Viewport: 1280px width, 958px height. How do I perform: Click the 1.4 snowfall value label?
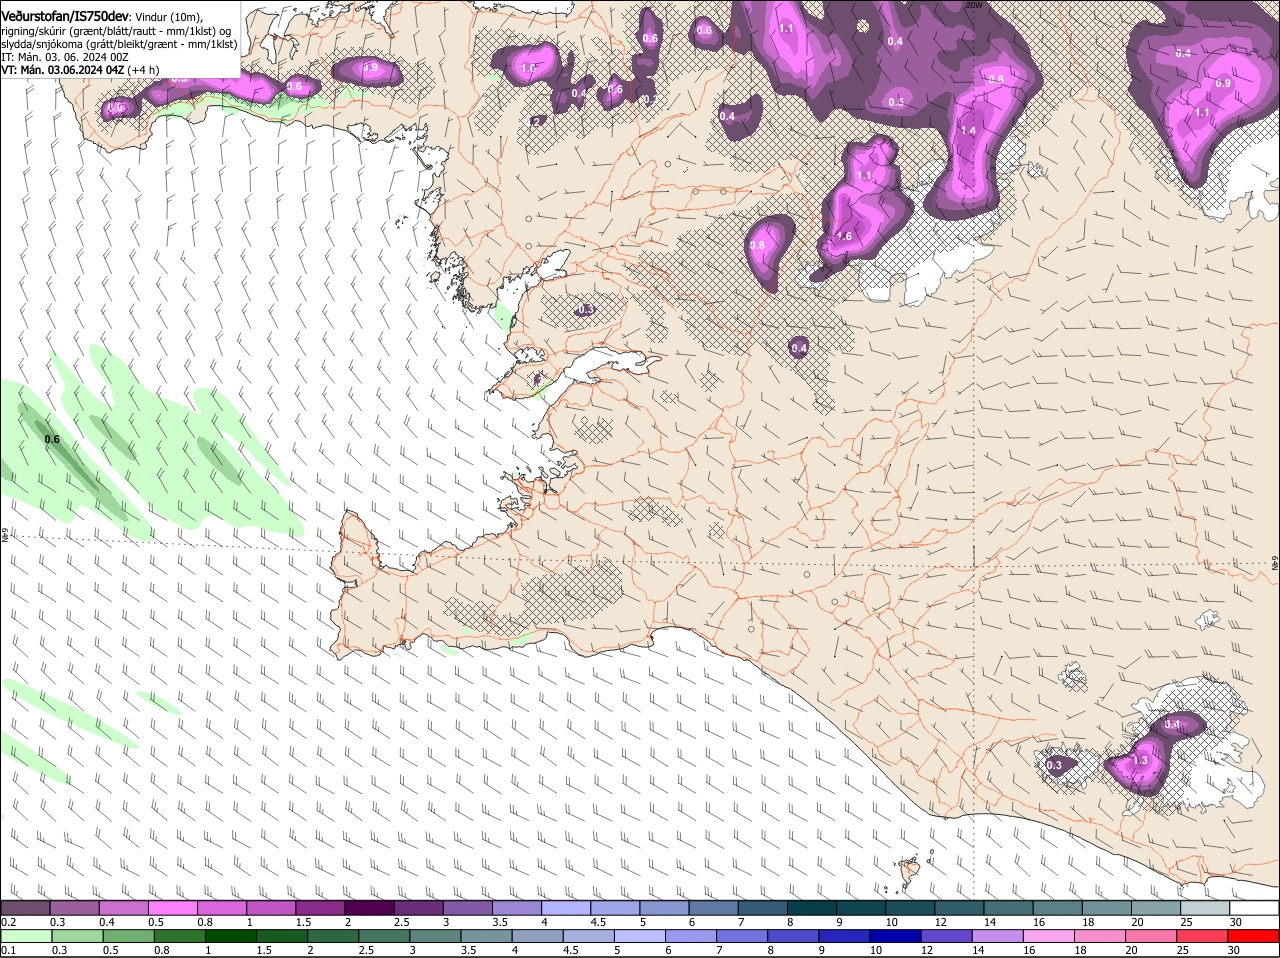pyautogui.click(x=968, y=131)
